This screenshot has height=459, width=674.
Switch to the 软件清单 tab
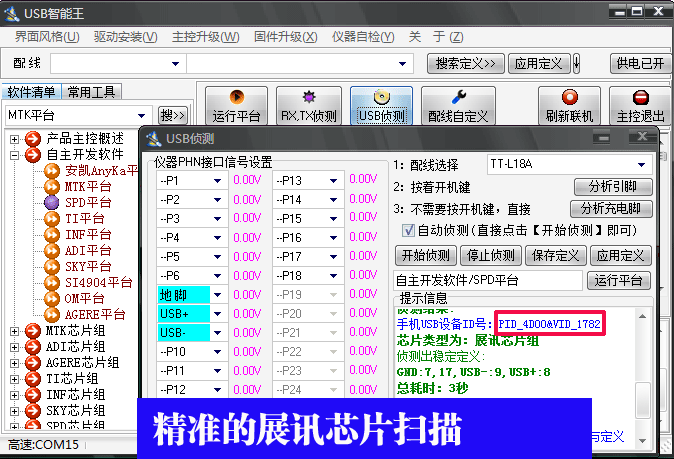[31, 92]
